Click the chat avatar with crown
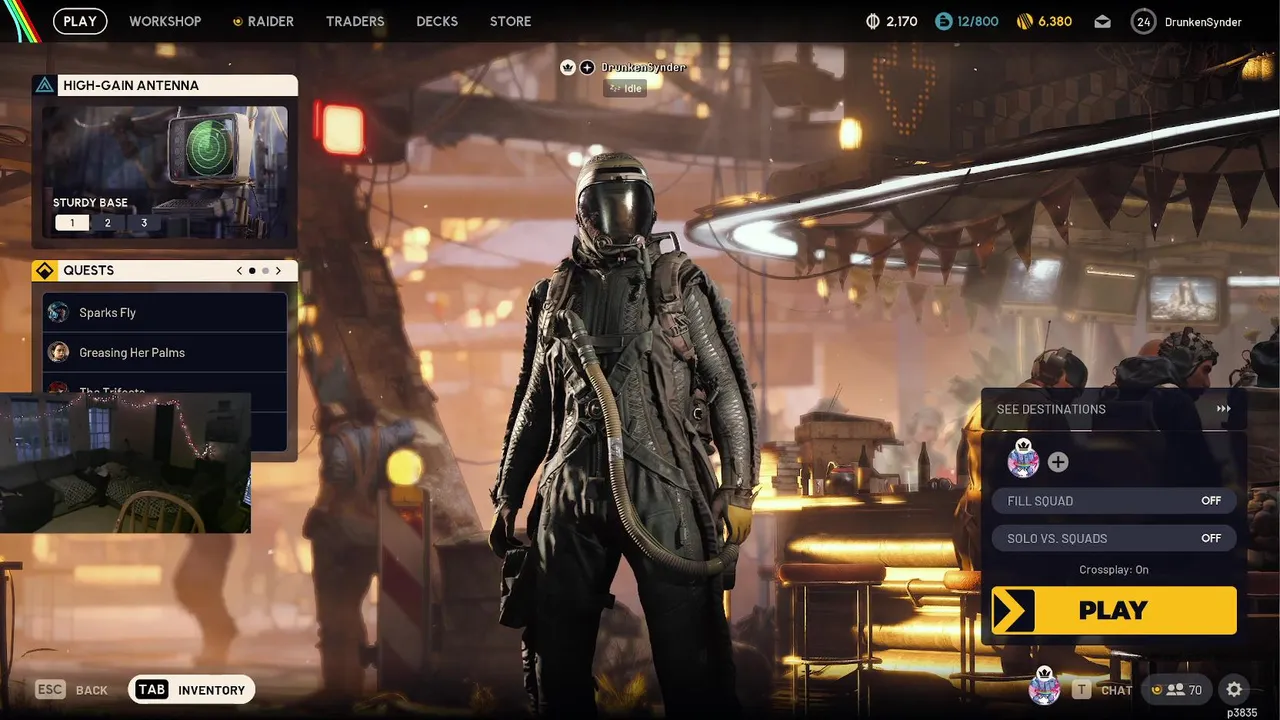Viewport: 1280px width, 720px height. pyautogui.click(x=1044, y=687)
